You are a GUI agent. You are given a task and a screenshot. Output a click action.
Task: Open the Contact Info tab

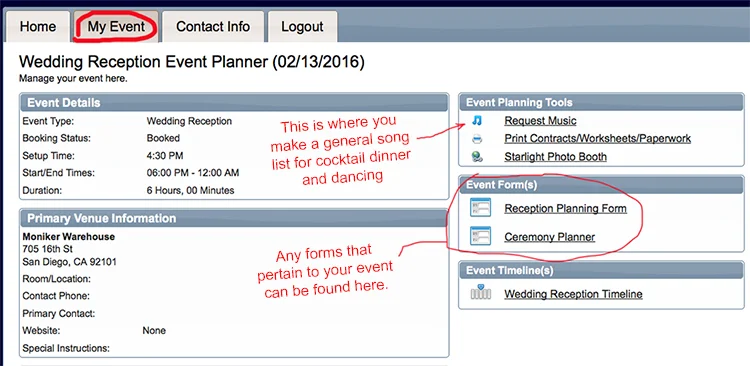[213, 27]
